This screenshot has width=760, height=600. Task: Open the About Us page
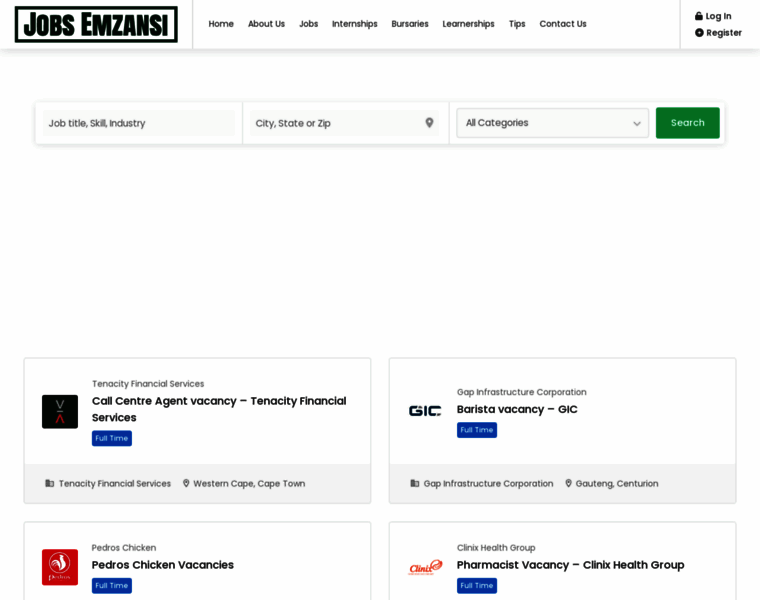[266, 24]
